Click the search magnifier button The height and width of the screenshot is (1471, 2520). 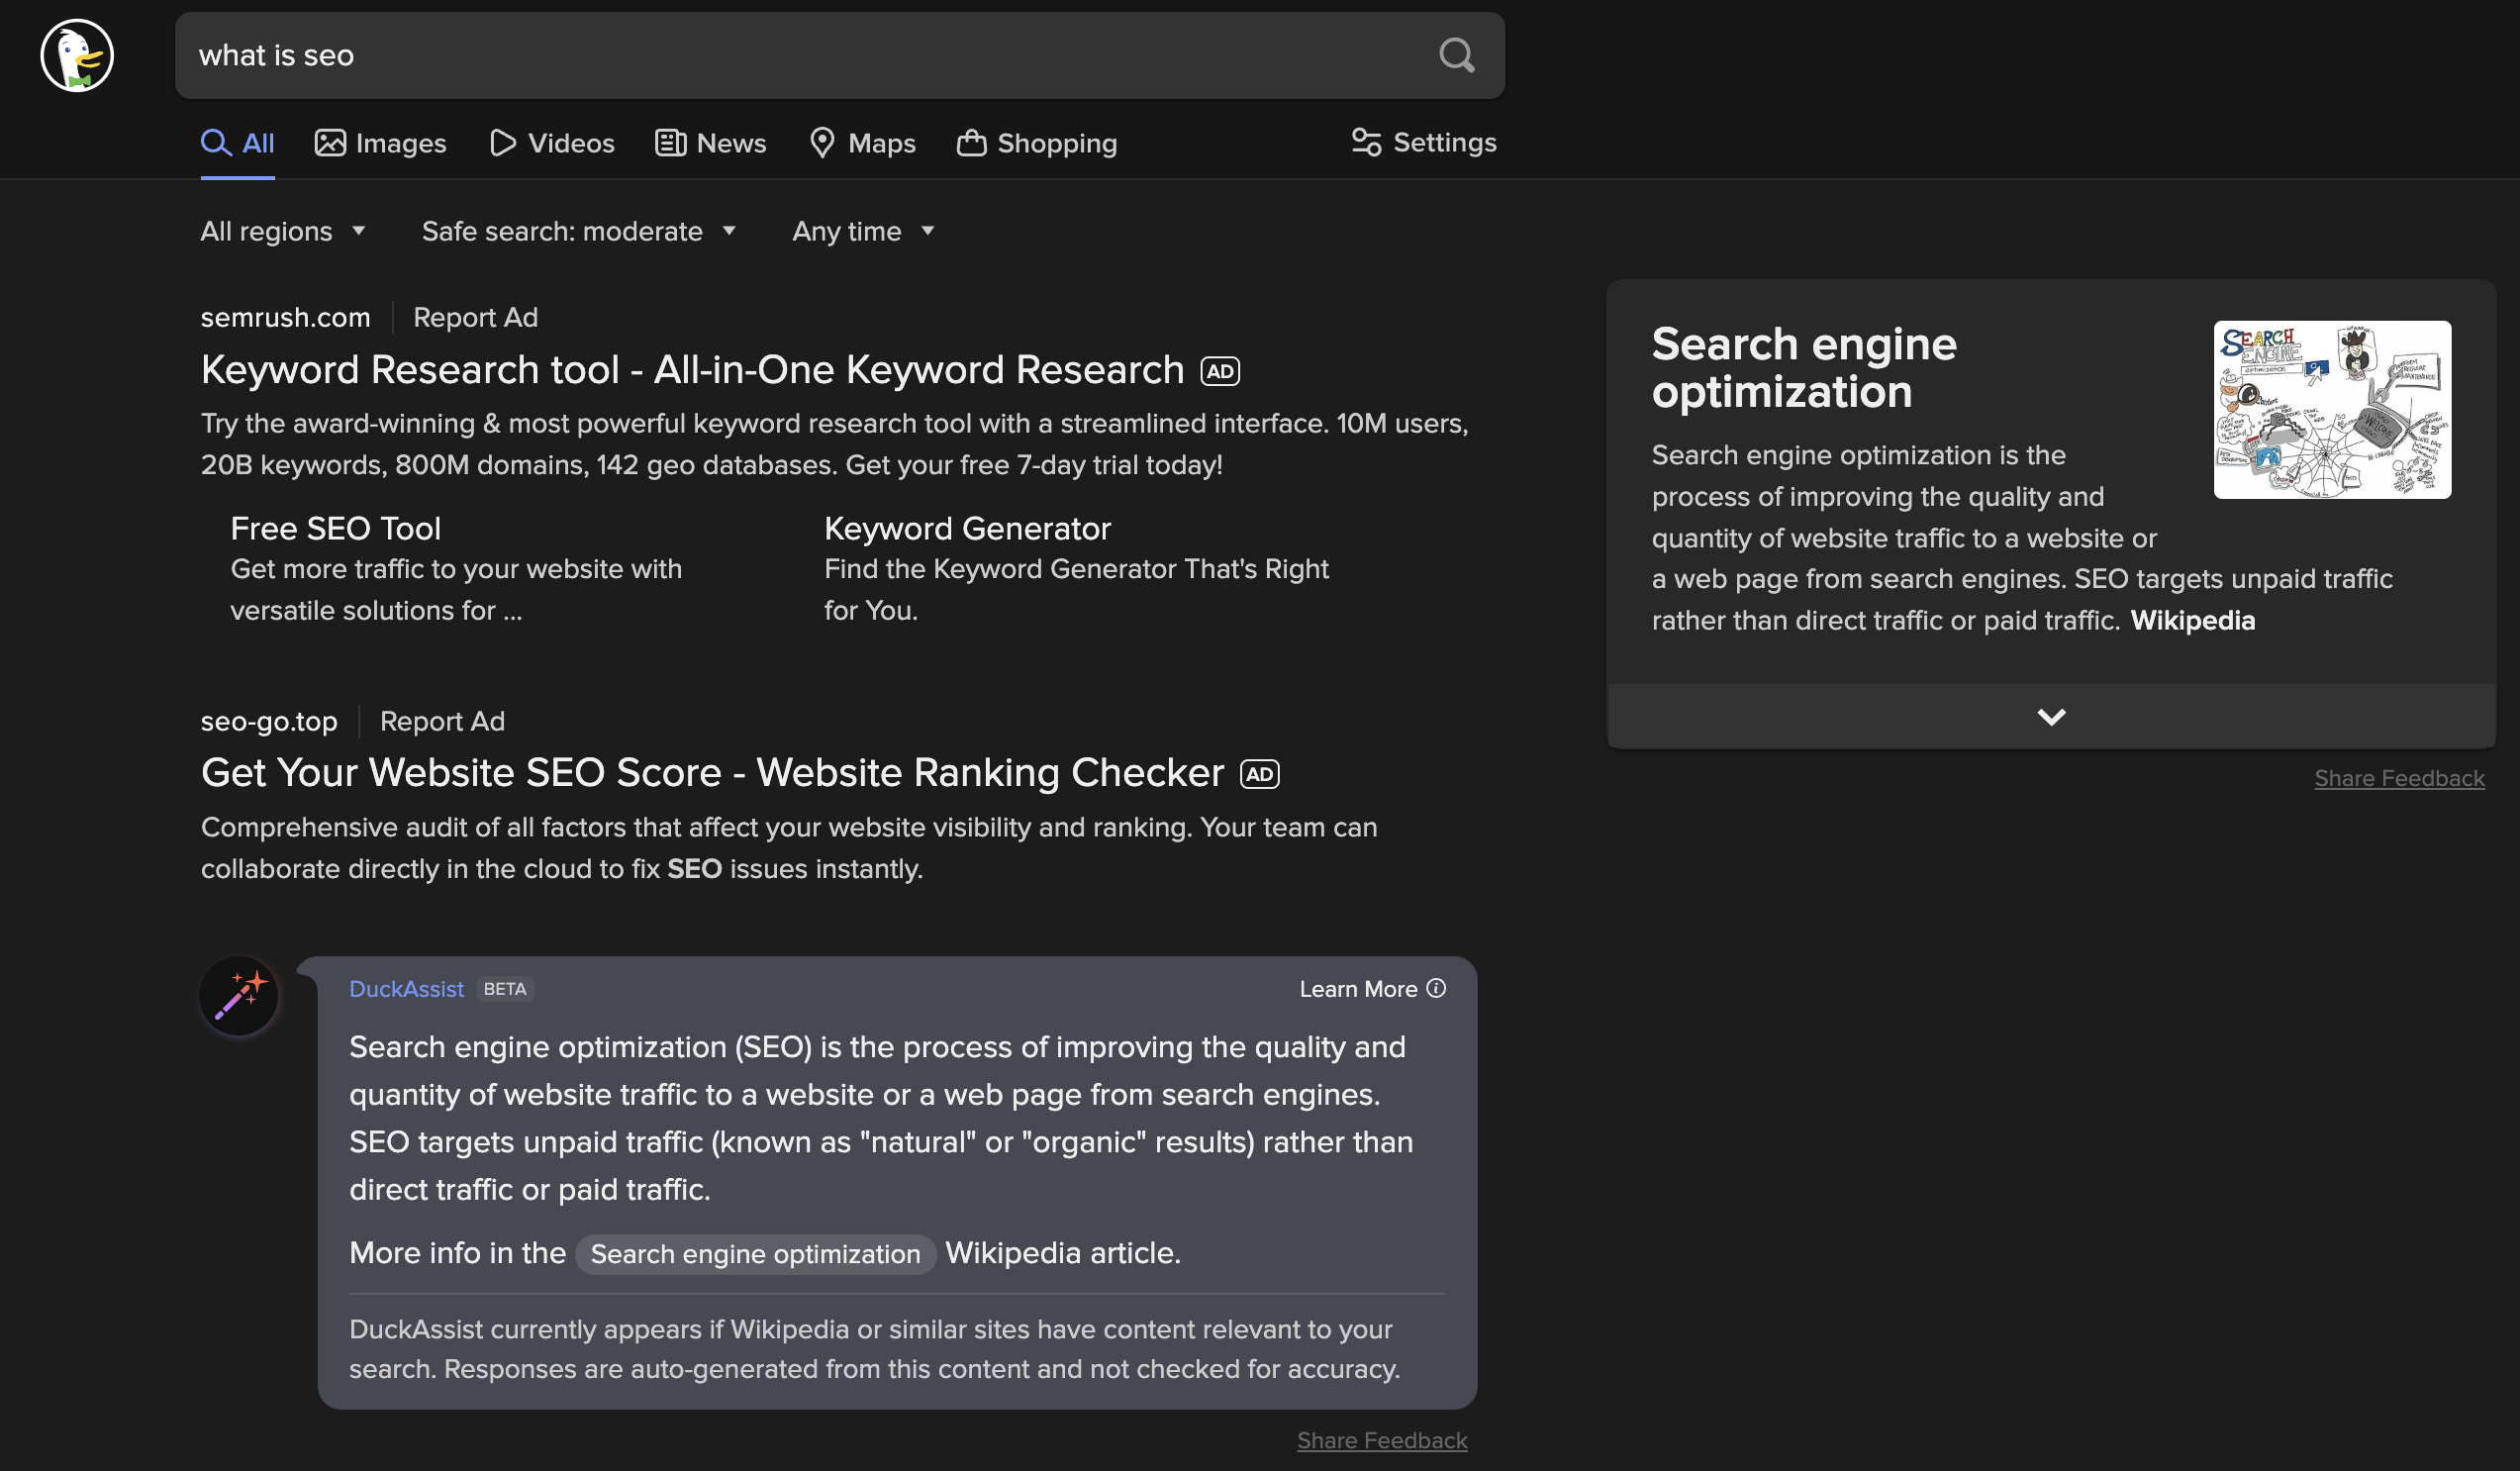tap(1456, 54)
